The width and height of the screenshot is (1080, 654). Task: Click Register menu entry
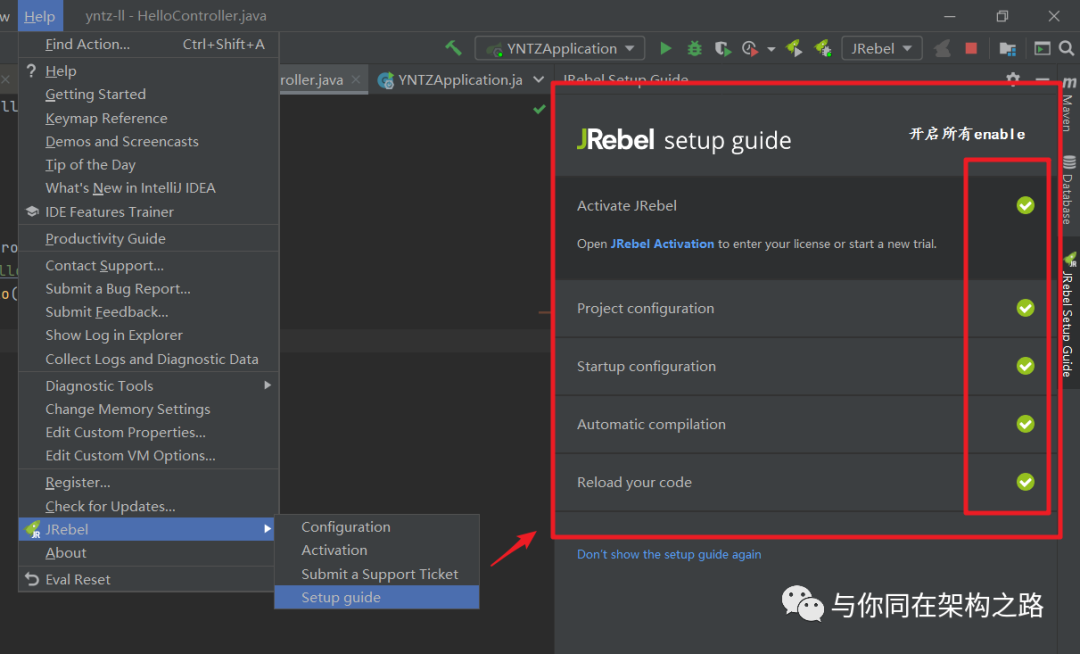pos(148,483)
